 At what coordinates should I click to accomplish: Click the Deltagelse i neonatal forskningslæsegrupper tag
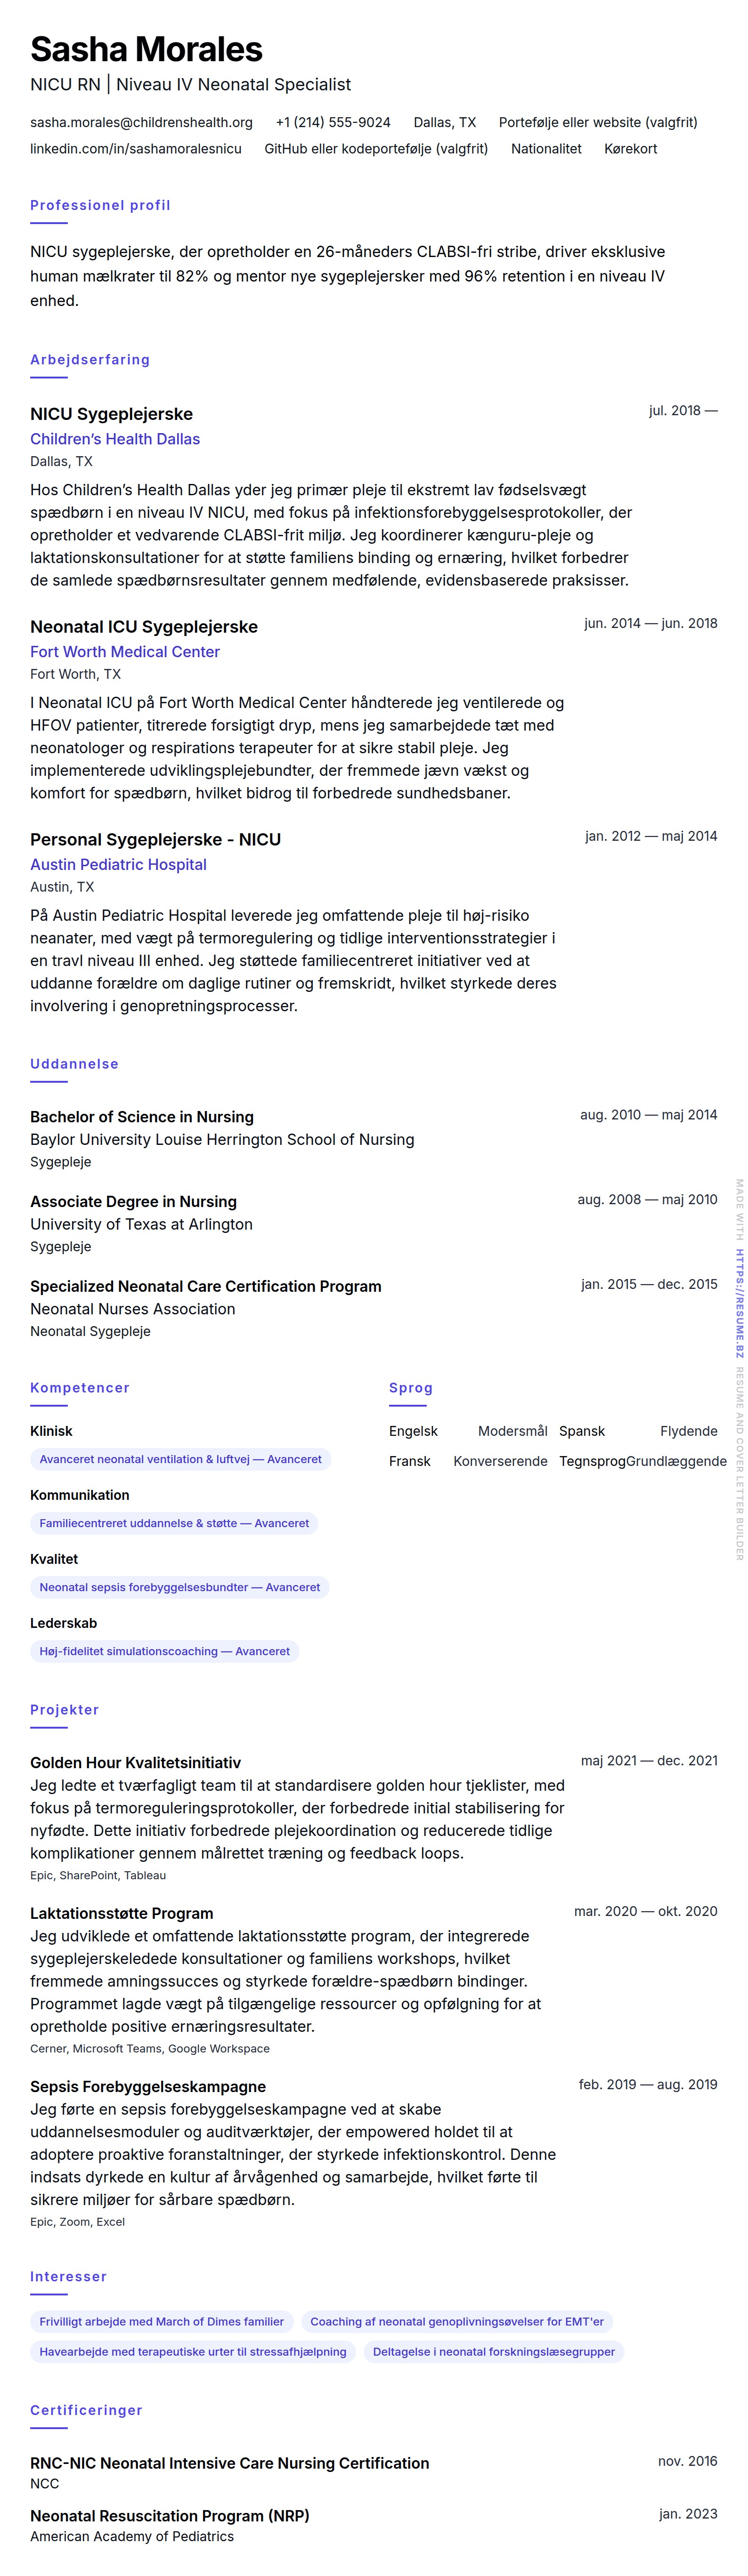(x=493, y=2351)
